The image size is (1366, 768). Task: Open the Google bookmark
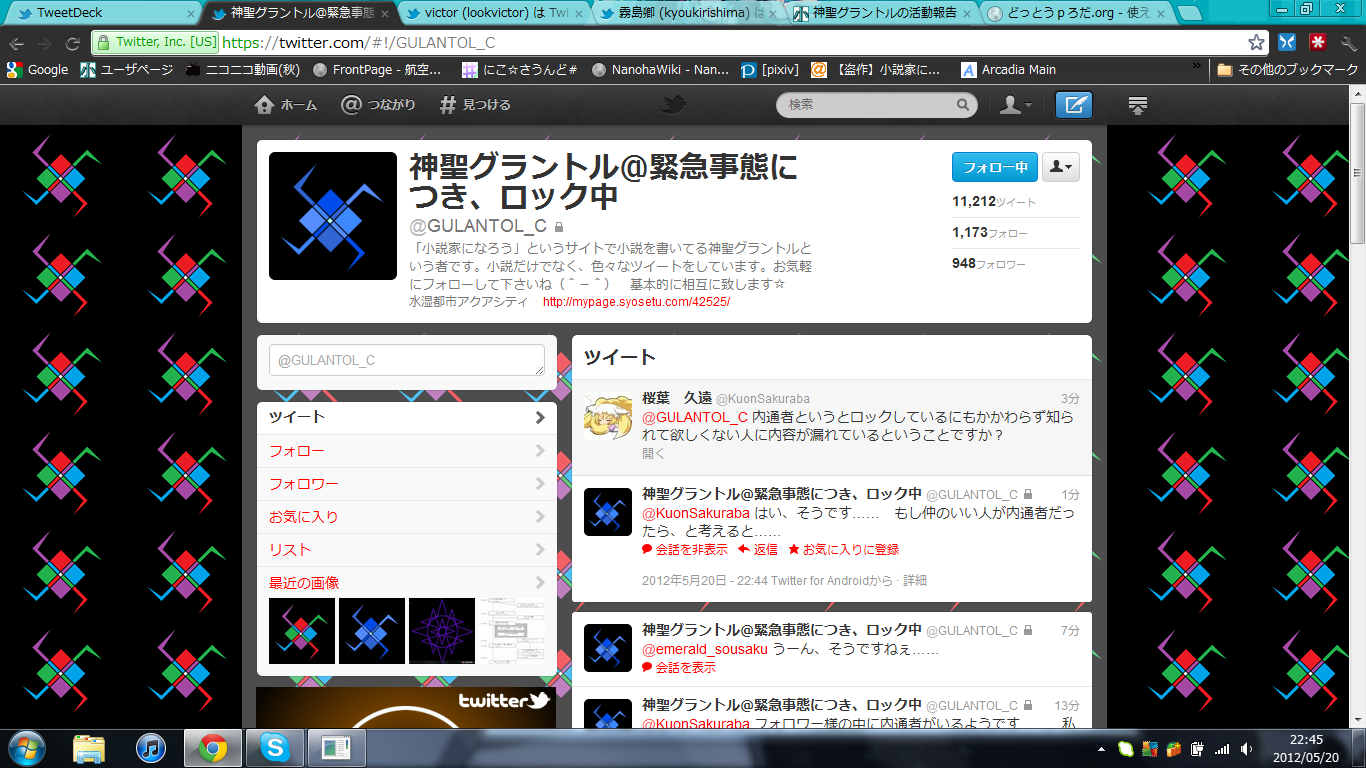pyautogui.click(x=38, y=70)
